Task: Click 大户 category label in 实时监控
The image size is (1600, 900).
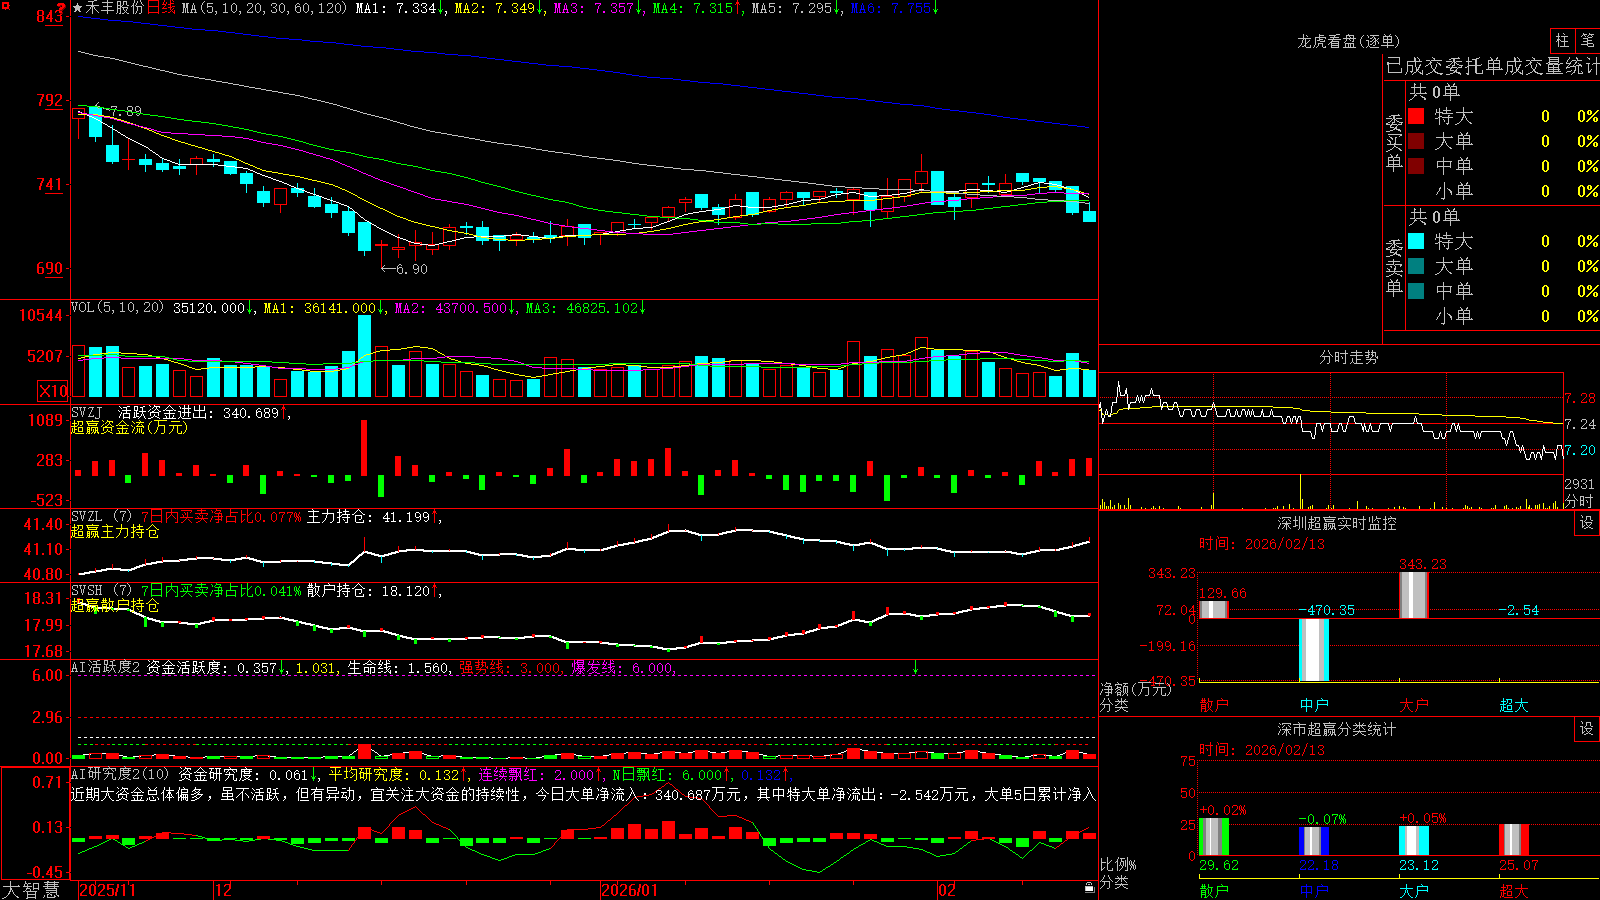Action: click(x=1413, y=704)
